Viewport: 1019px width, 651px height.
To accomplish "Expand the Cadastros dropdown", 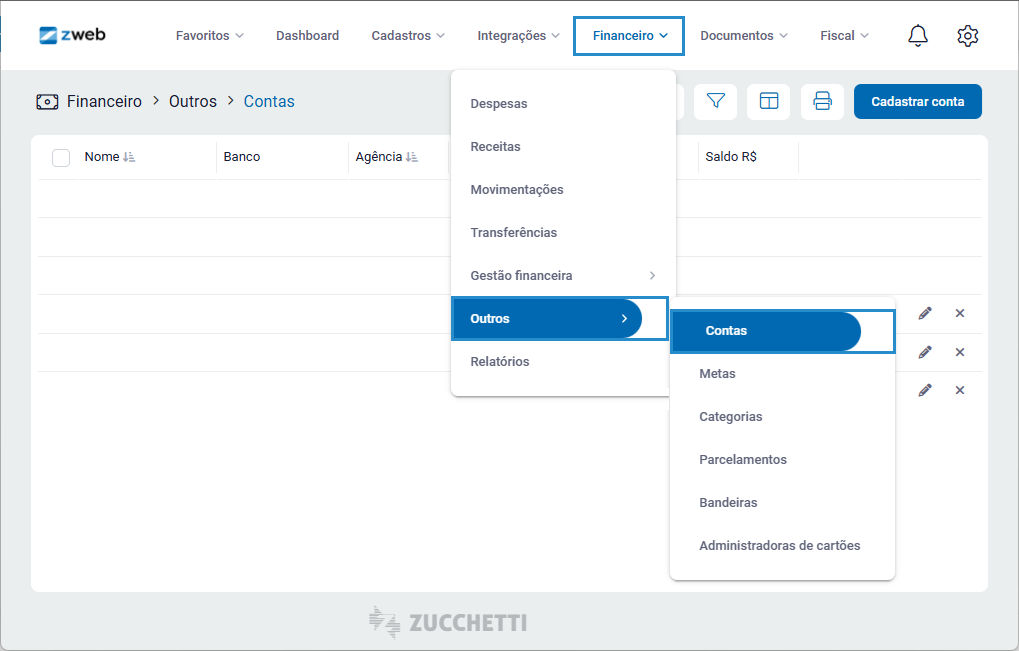I will coord(407,36).
